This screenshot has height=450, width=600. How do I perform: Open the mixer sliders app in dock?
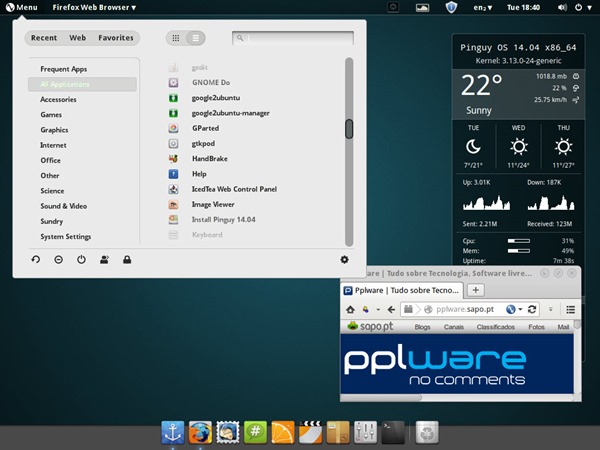click(x=365, y=432)
